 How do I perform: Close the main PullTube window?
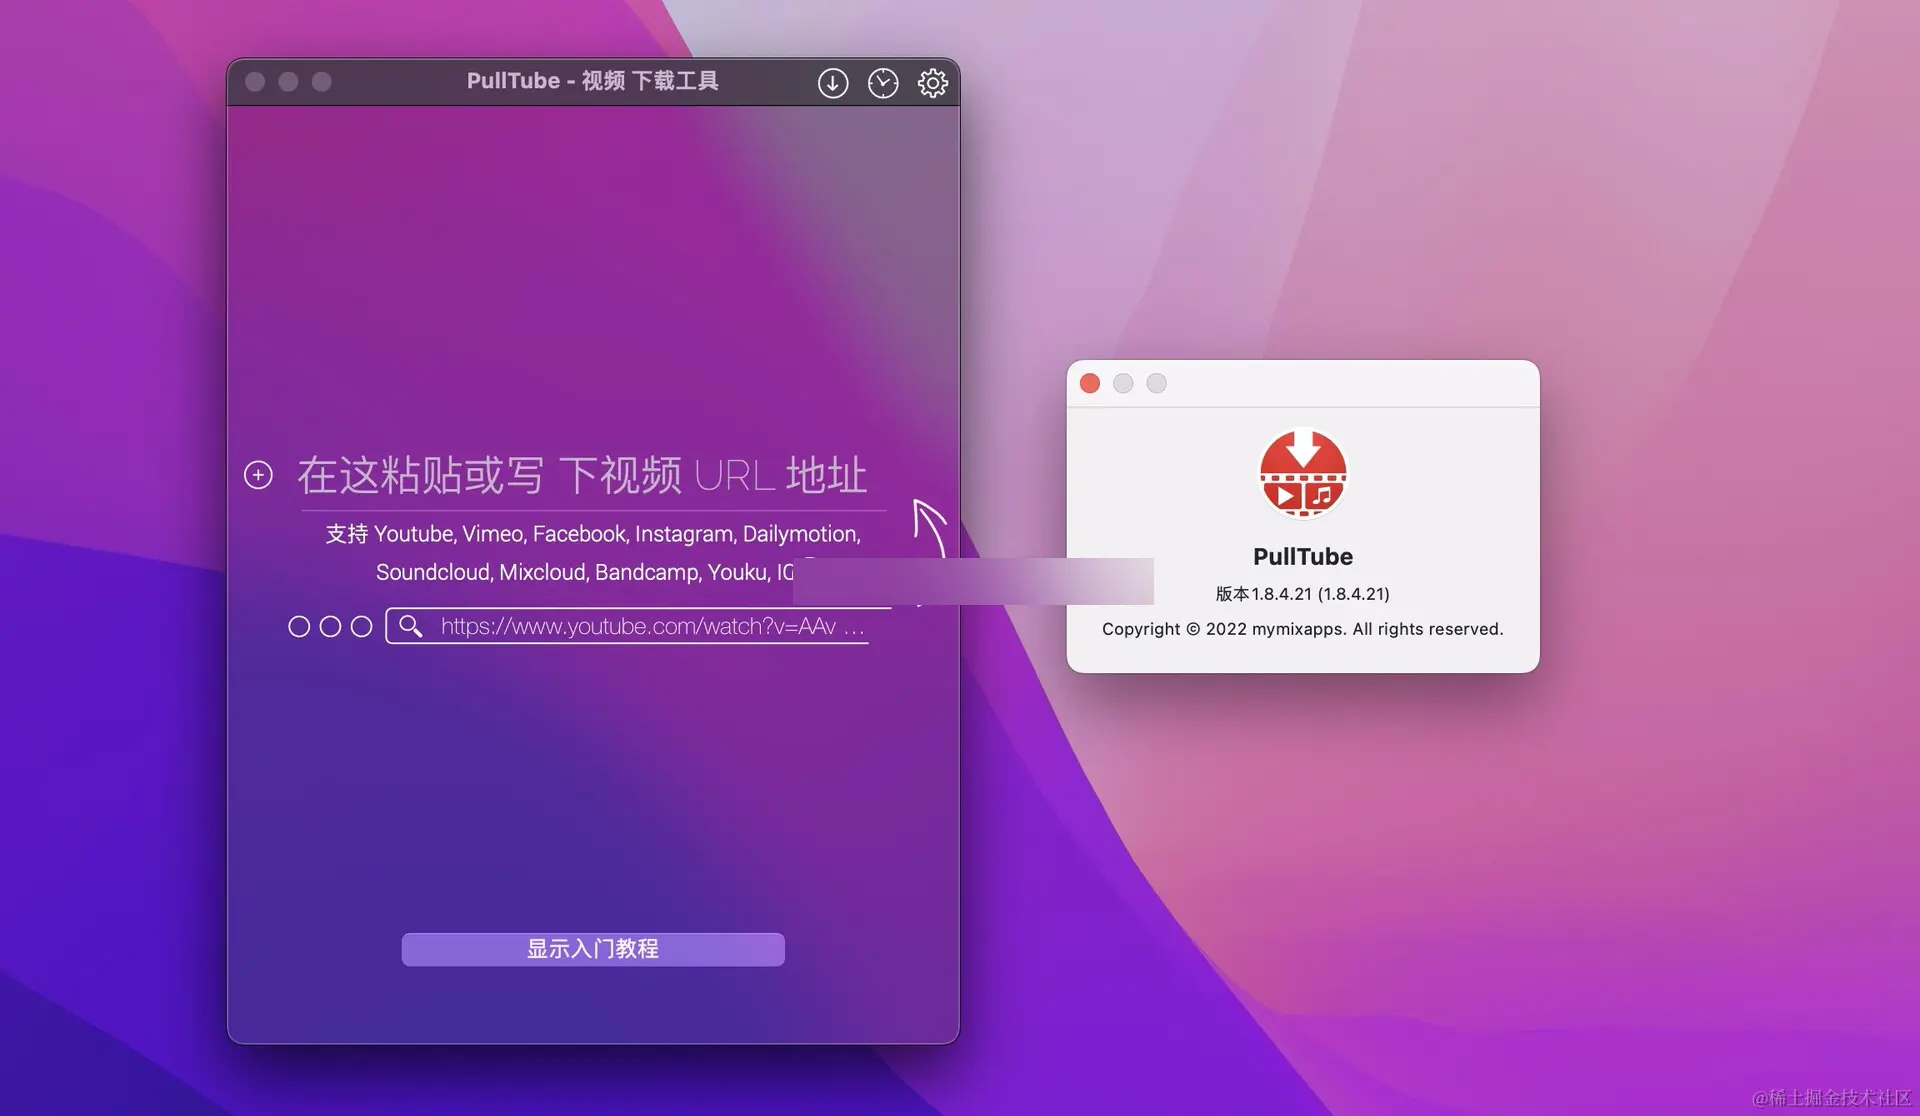255,82
